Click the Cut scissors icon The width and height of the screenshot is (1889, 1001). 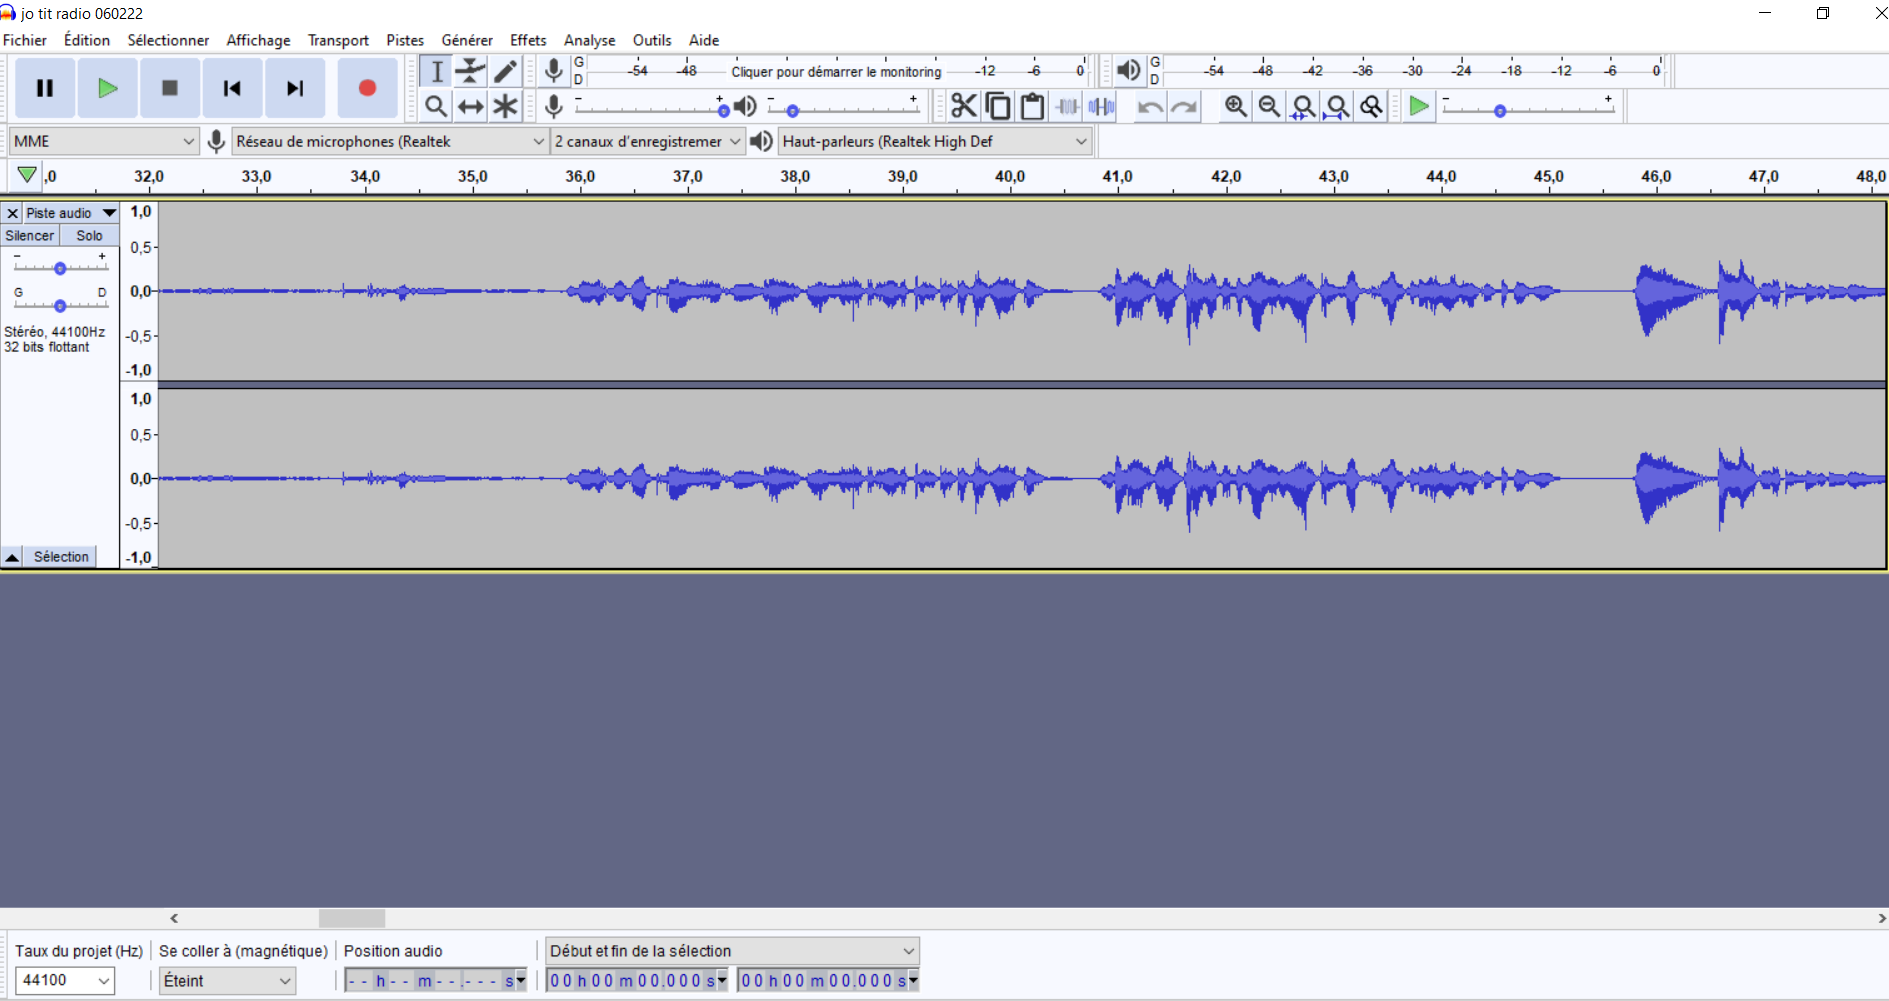[963, 106]
